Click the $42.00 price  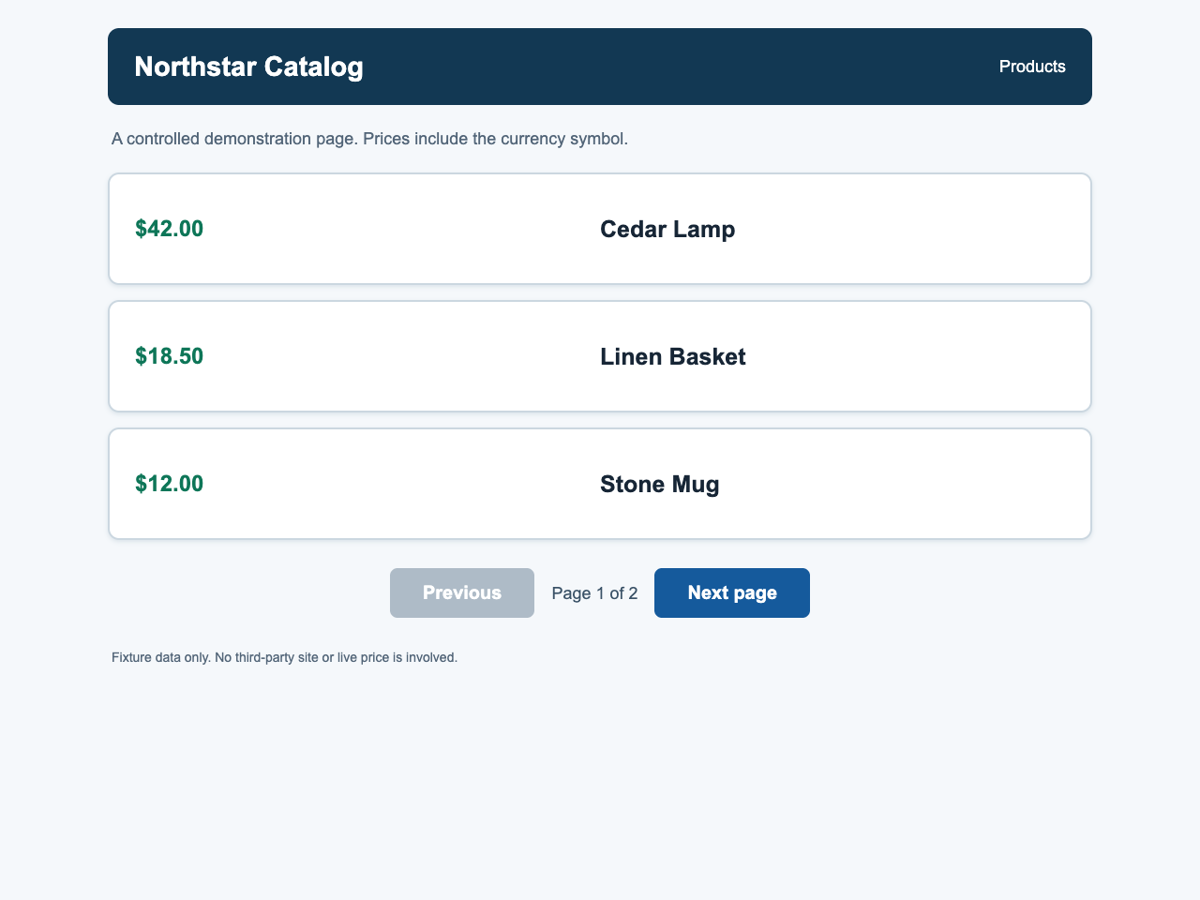pyautogui.click(x=169, y=229)
